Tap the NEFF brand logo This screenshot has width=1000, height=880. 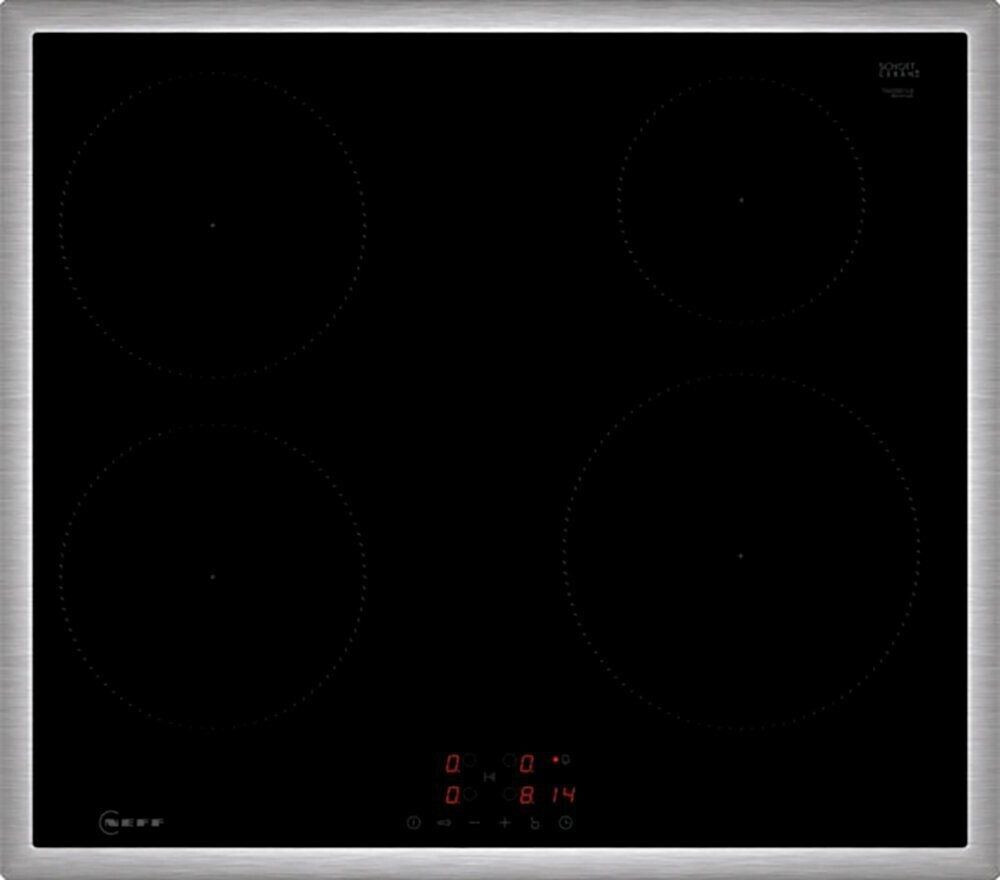click(x=132, y=823)
